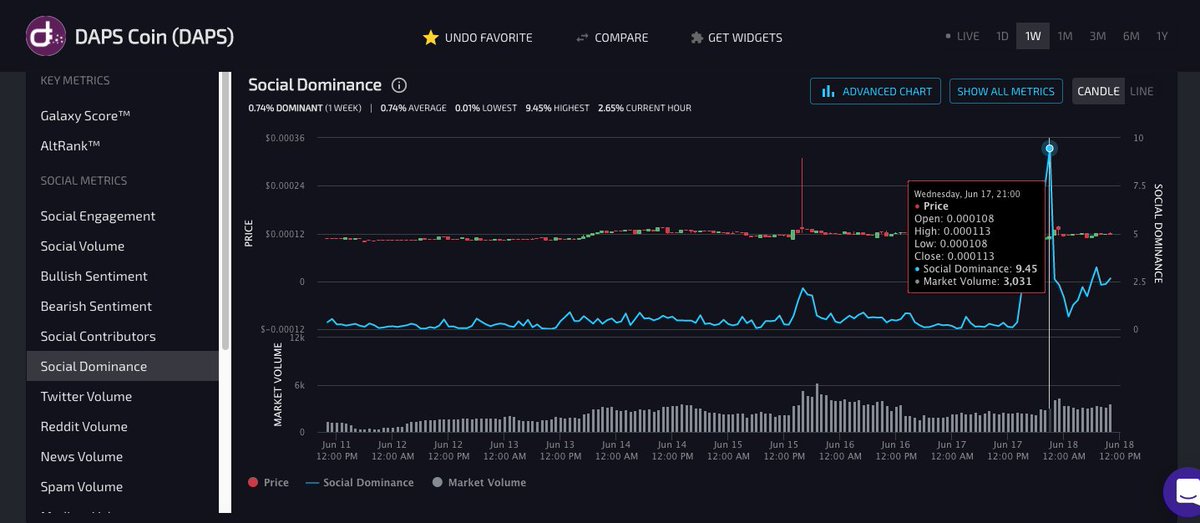
Task: Click the tooltip date Wednesday, Jun 17, 21:00
Action: [x=967, y=194]
